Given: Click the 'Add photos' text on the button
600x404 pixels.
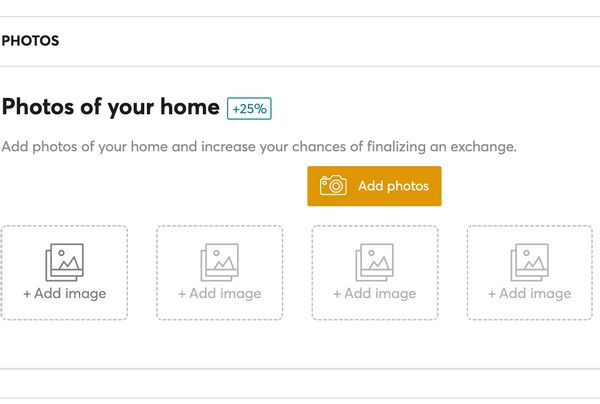Looking at the screenshot, I should point(393,186).
